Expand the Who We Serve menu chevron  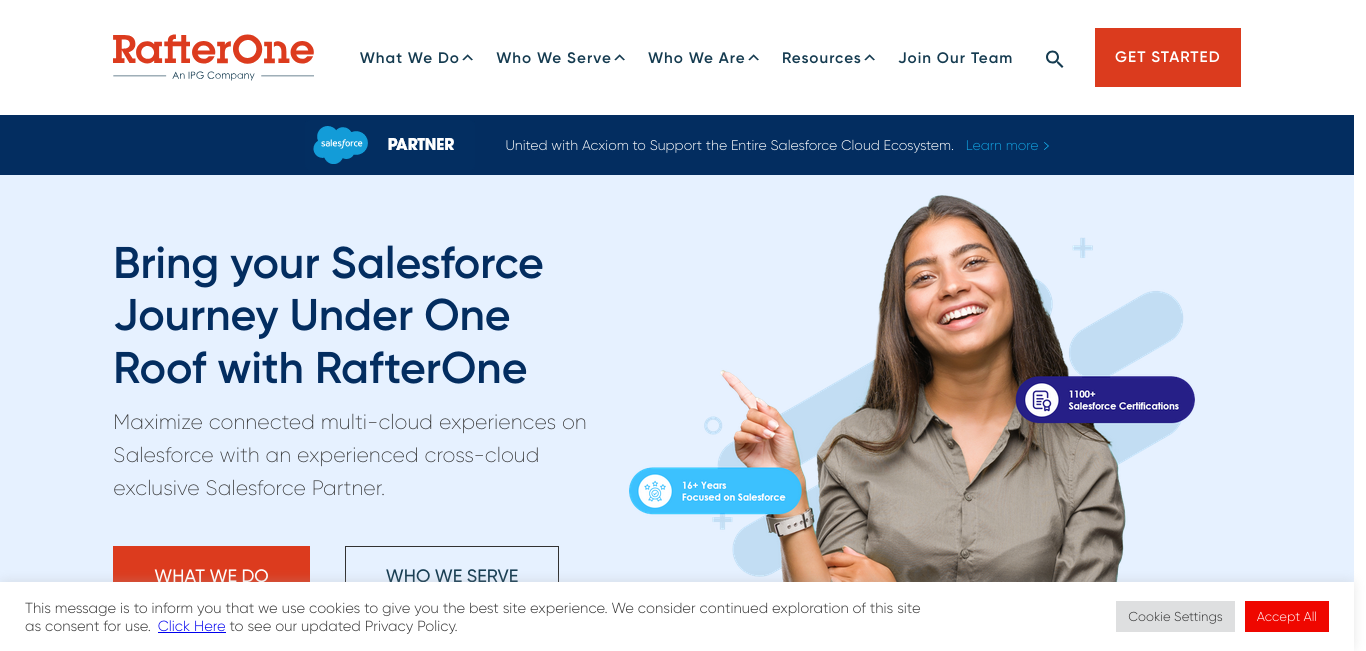click(x=620, y=58)
